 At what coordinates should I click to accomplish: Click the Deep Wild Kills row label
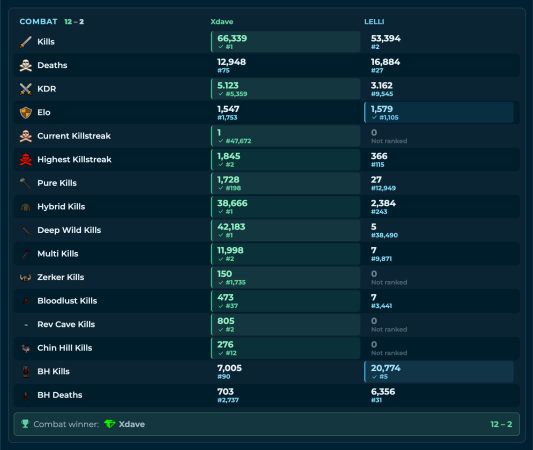tap(69, 230)
